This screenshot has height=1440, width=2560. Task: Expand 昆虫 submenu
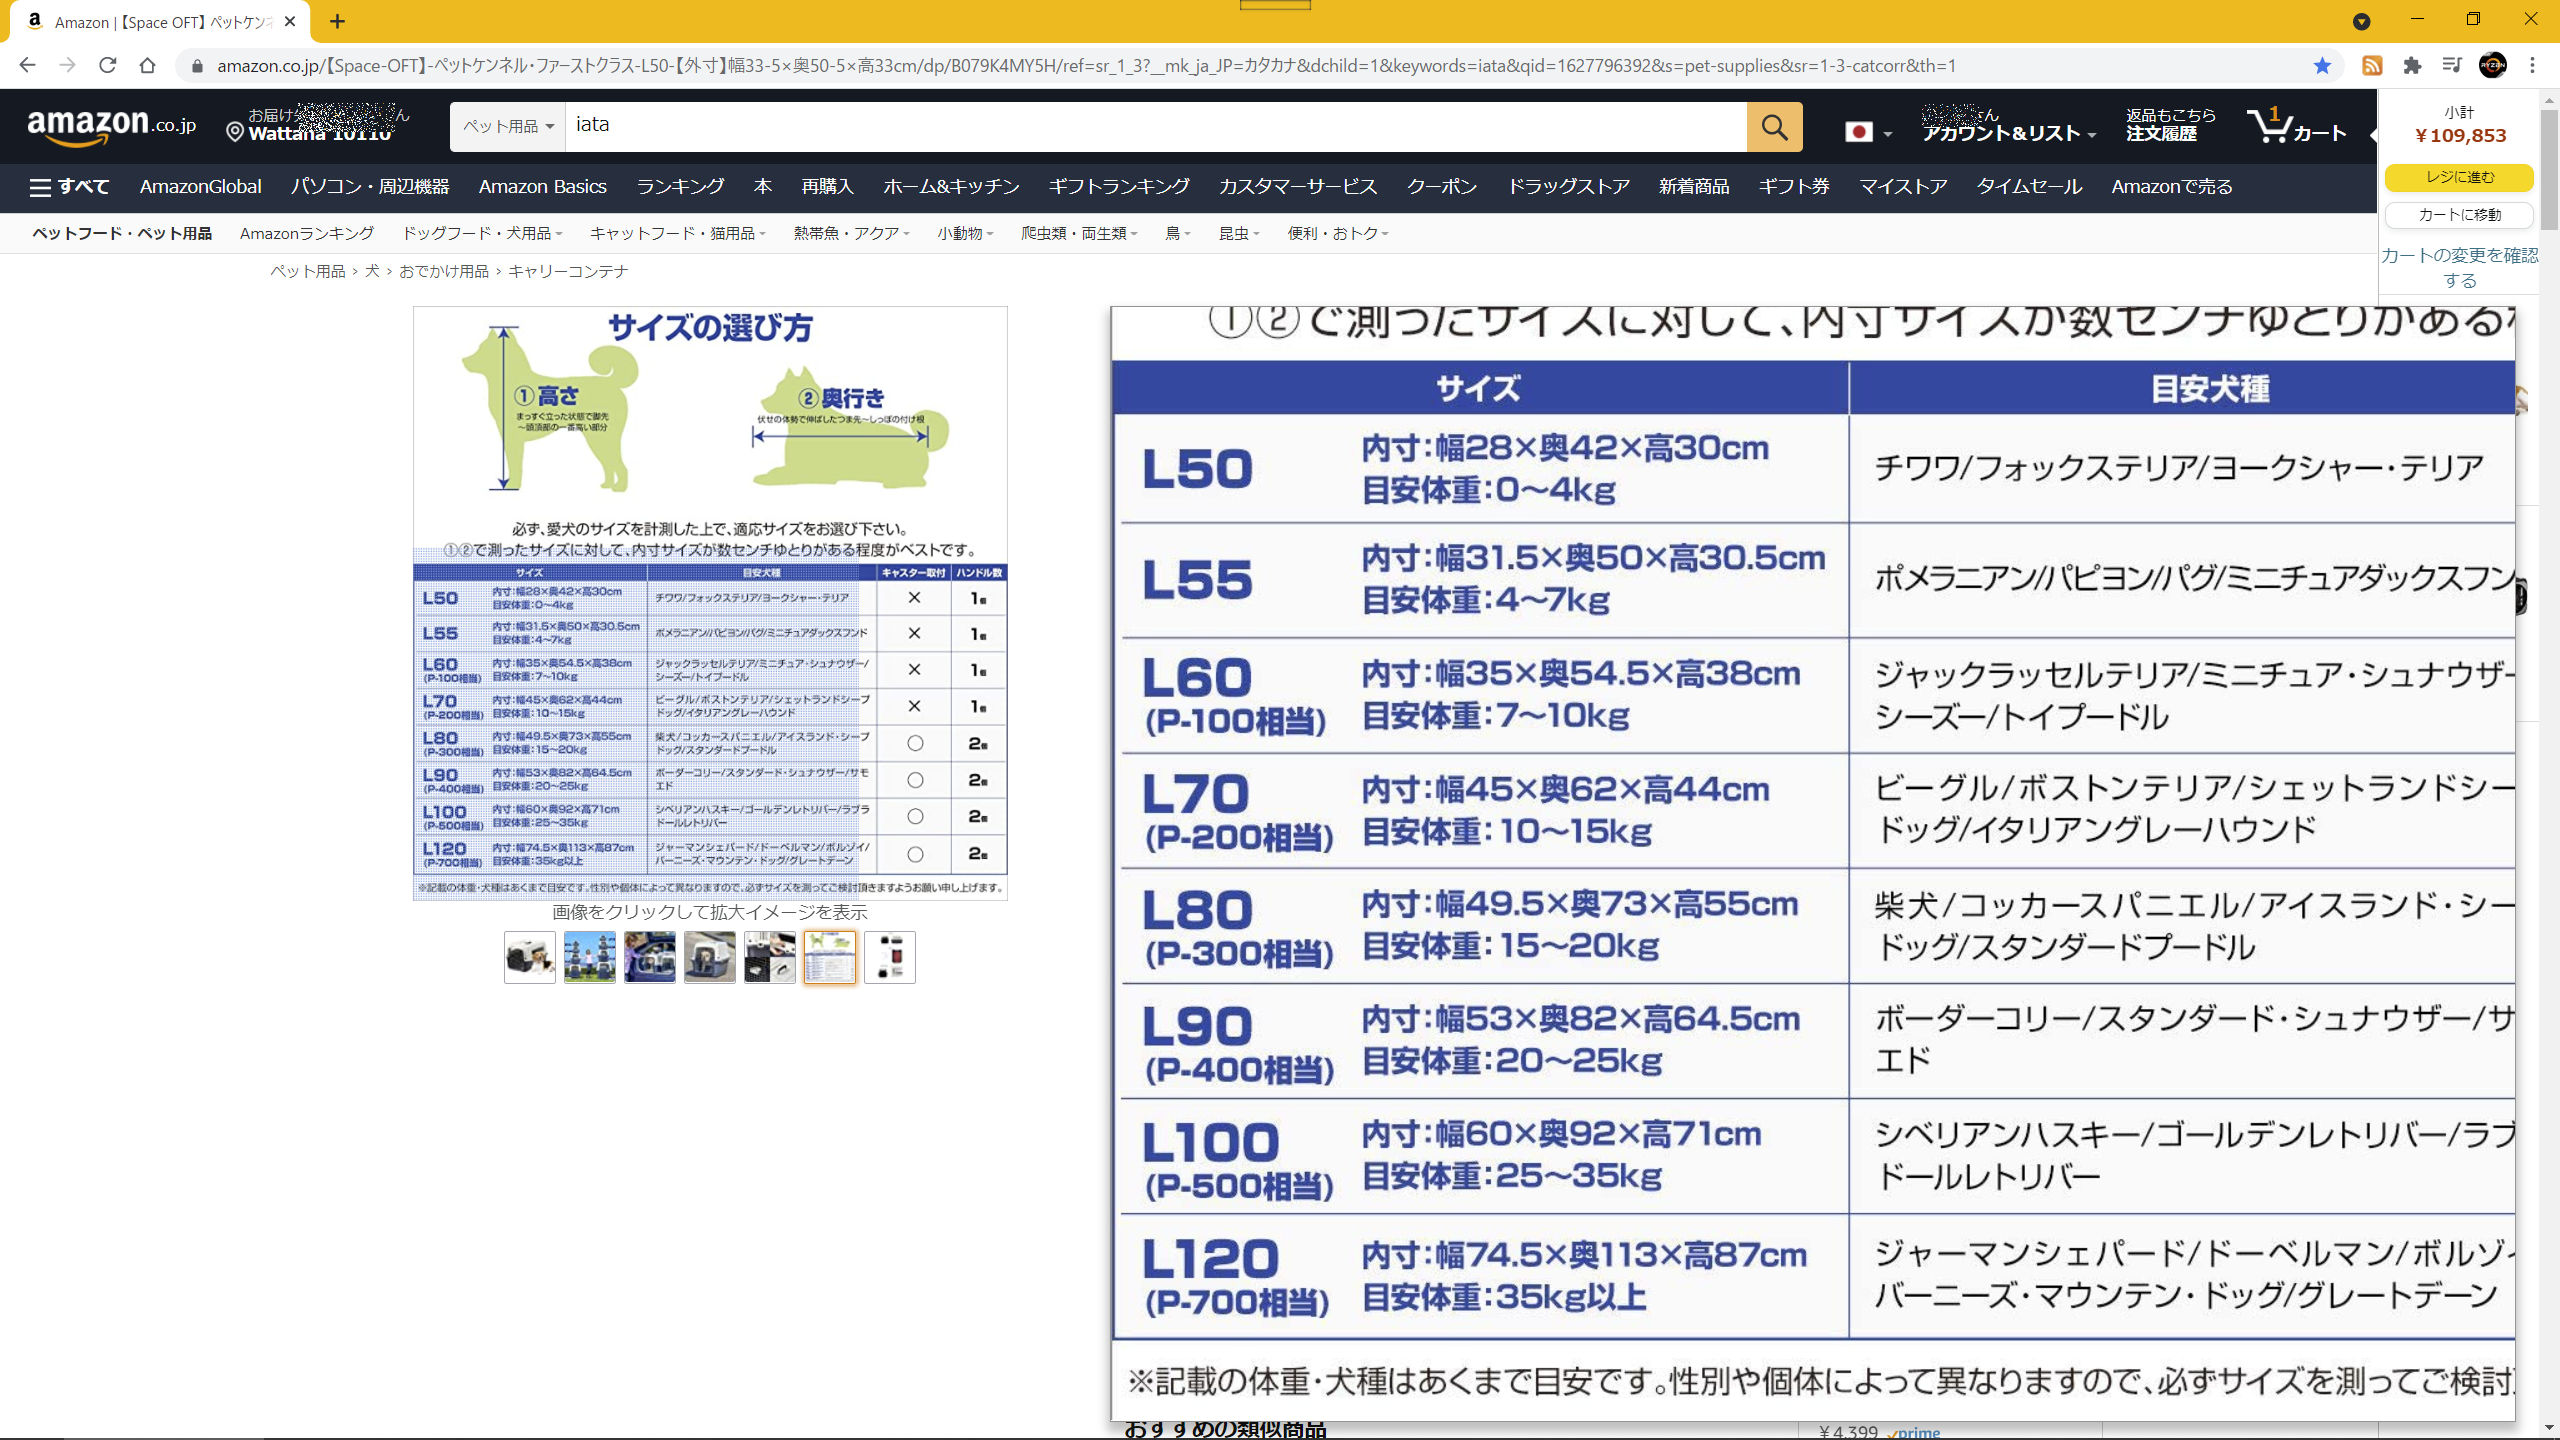(x=1239, y=233)
